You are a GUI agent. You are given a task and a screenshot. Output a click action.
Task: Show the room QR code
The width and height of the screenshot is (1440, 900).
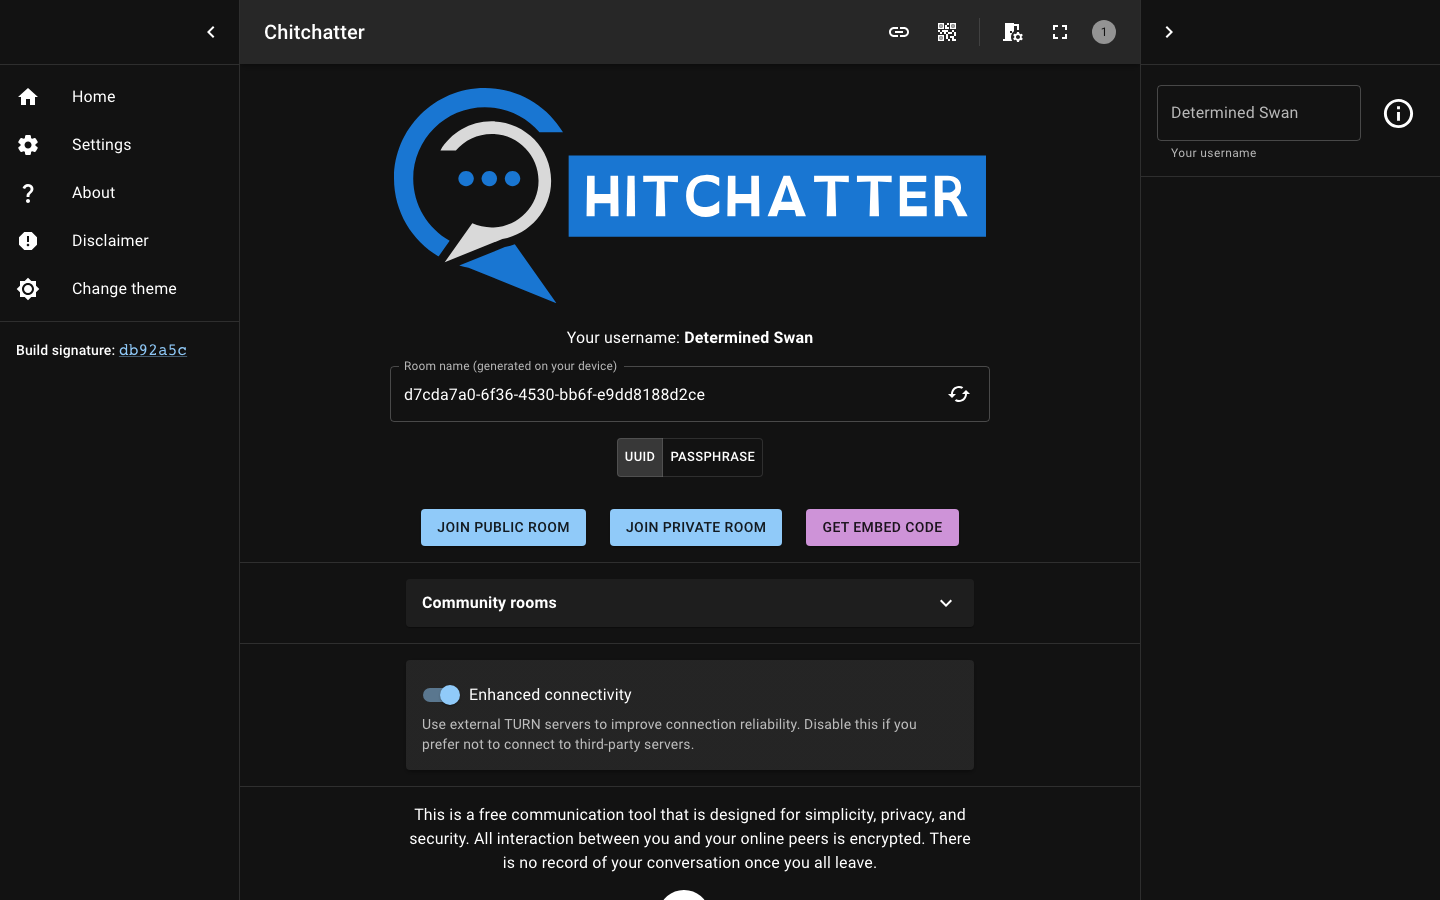point(946,32)
